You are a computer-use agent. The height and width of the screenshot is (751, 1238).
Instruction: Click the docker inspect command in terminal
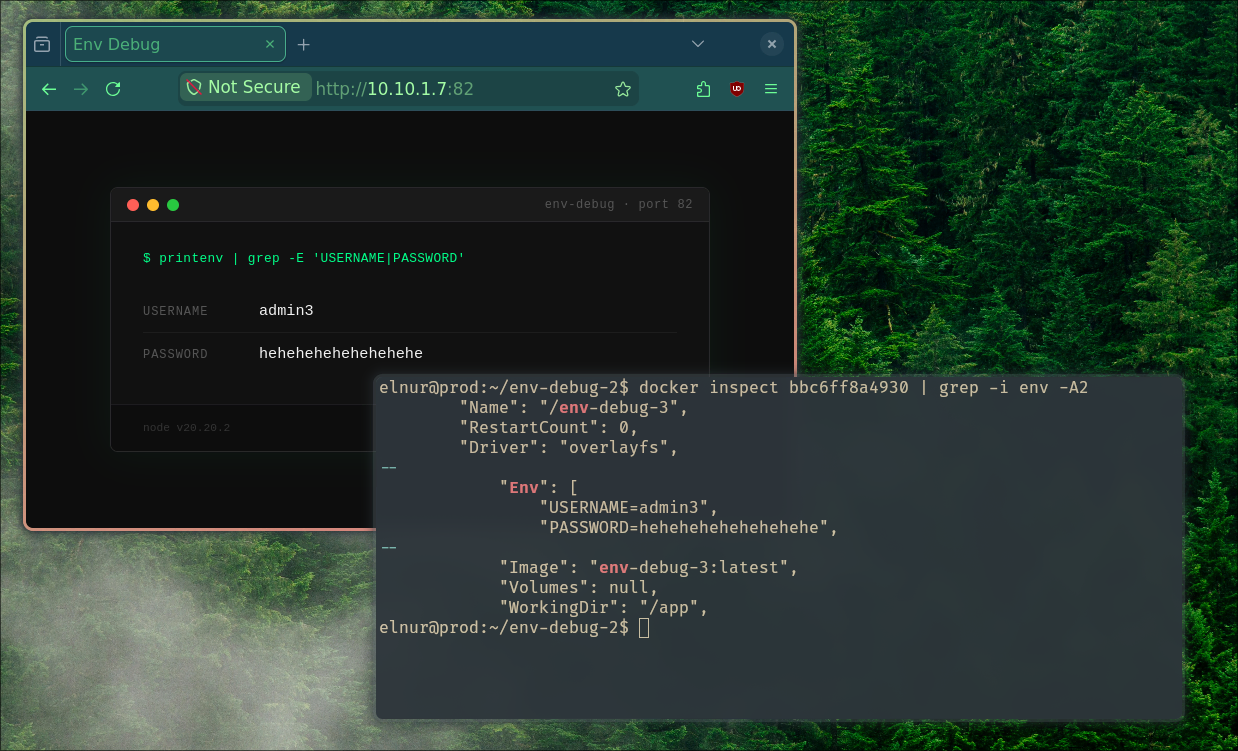pyautogui.click(x=863, y=387)
